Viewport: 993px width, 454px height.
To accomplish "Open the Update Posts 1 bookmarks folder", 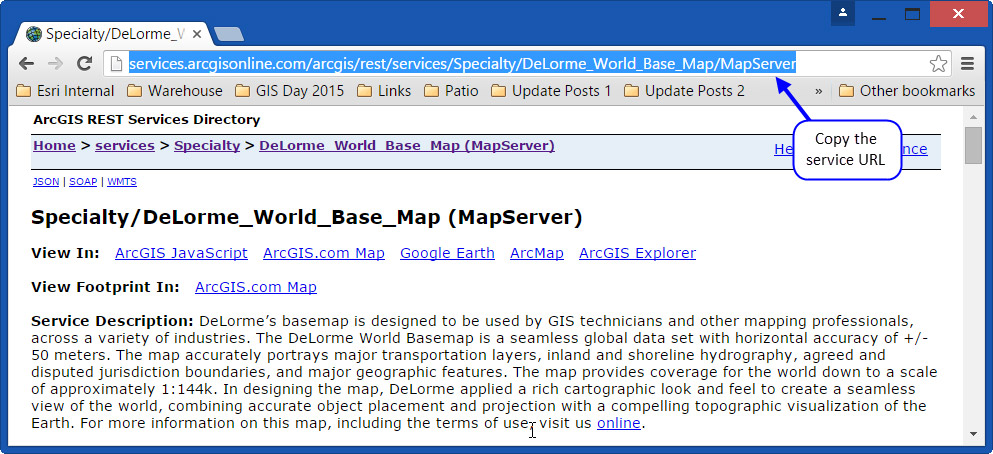I will [x=552, y=91].
